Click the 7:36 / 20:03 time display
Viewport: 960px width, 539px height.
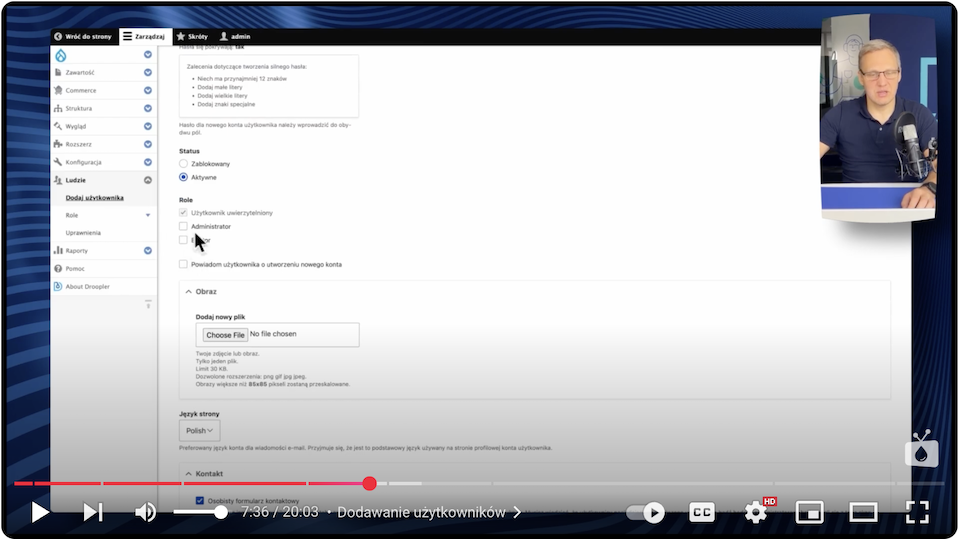pyautogui.click(x=280, y=512)
